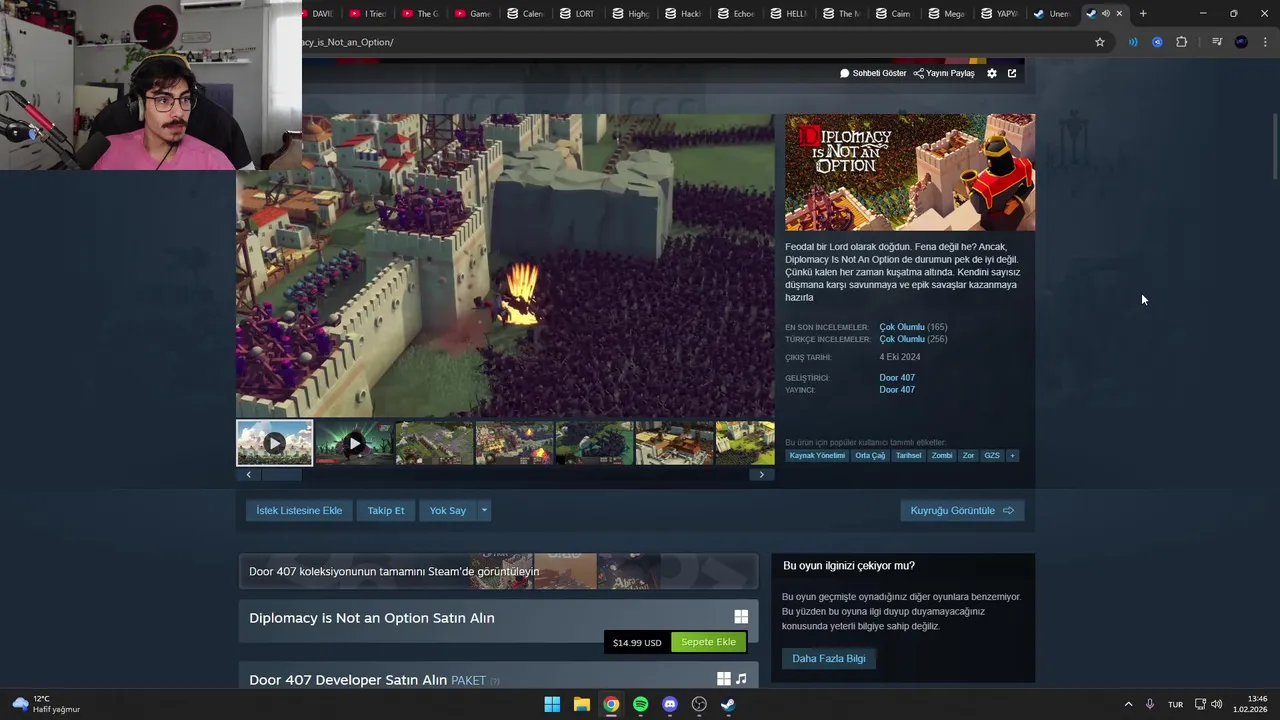Viewport: 1280px width, 720px height.
Task: Open the Chrome extensions puzzle icon
Action: coord(1181,42)
